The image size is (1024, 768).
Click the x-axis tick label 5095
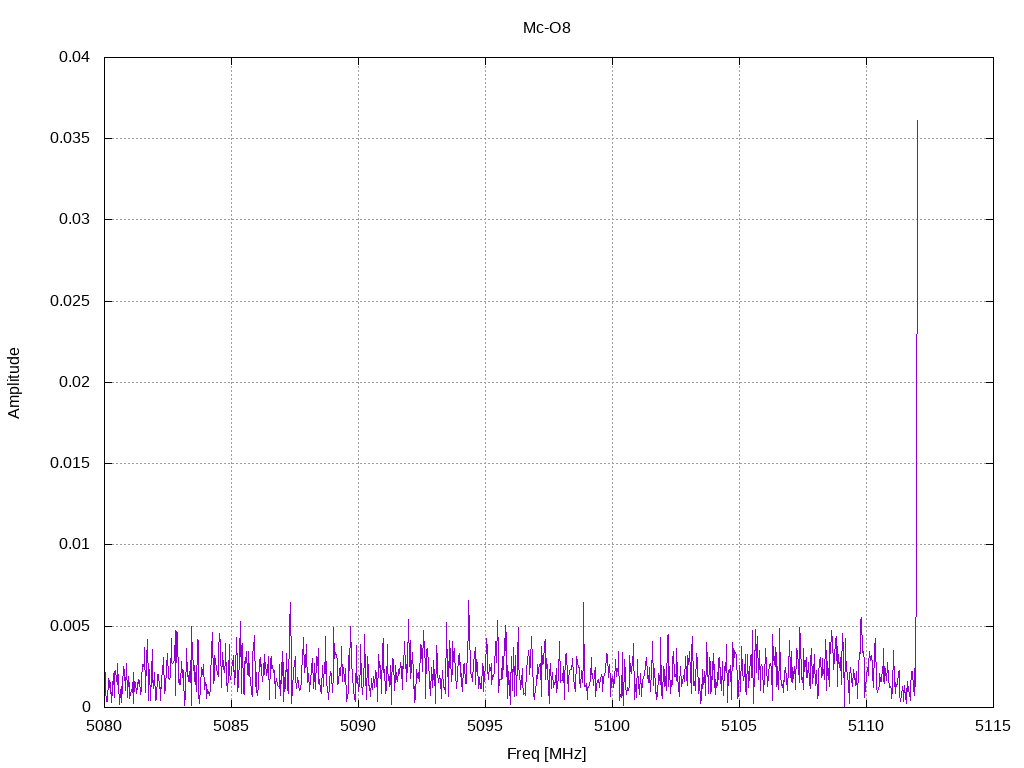[485, 726]
